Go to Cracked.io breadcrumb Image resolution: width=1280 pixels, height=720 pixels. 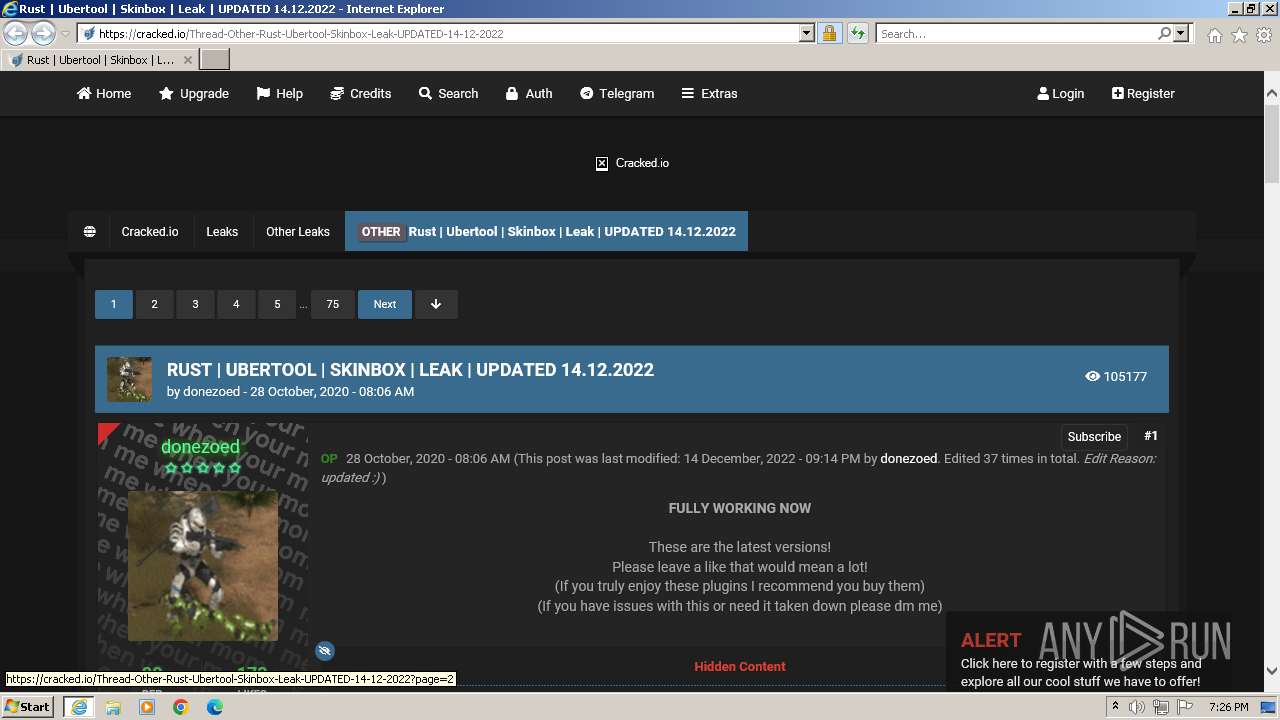150,231
